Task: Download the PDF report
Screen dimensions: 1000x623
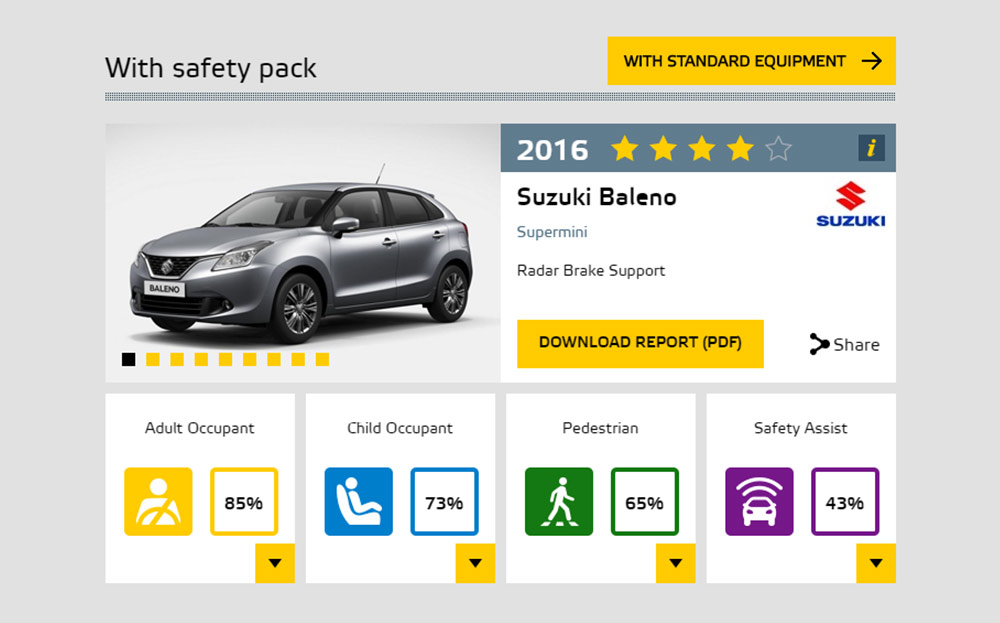Action: click(x=640, y=344)
